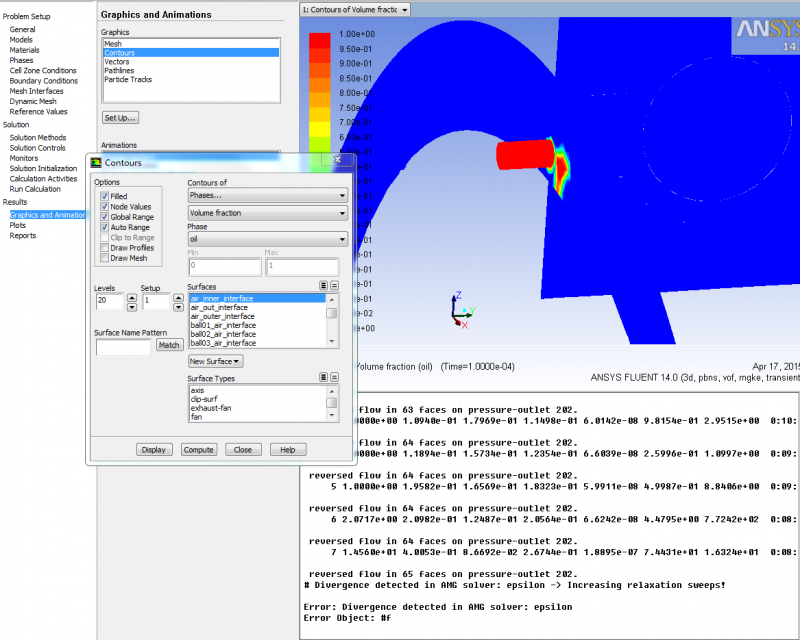Select all icon above Surface Types list
Viewport: 800px width, 640px height.
(x=323, y=377)
